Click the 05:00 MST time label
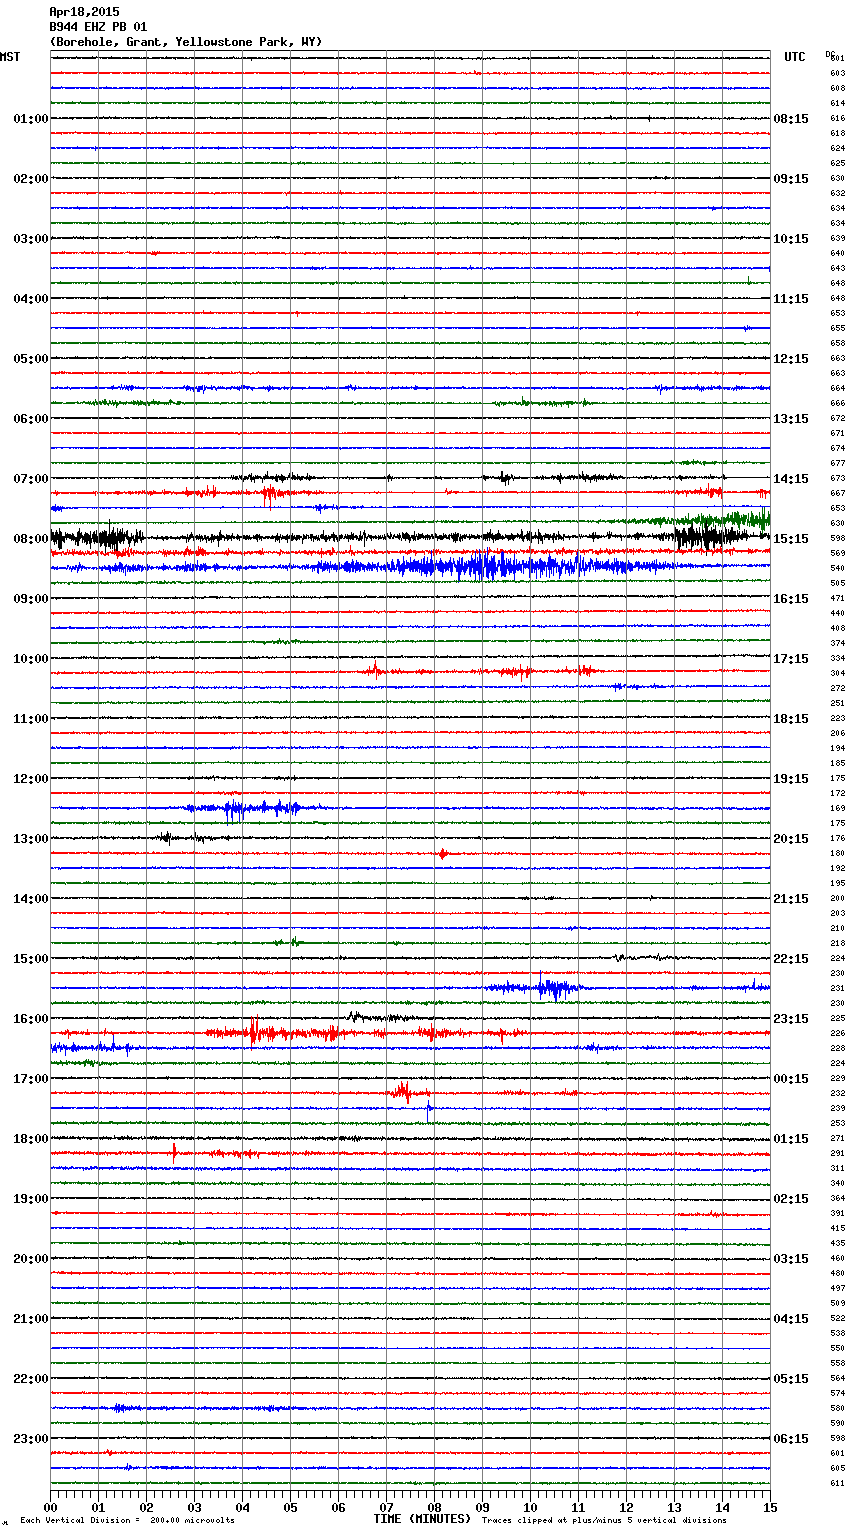Screen dimensions: 850x1534 tap(31, 359)
